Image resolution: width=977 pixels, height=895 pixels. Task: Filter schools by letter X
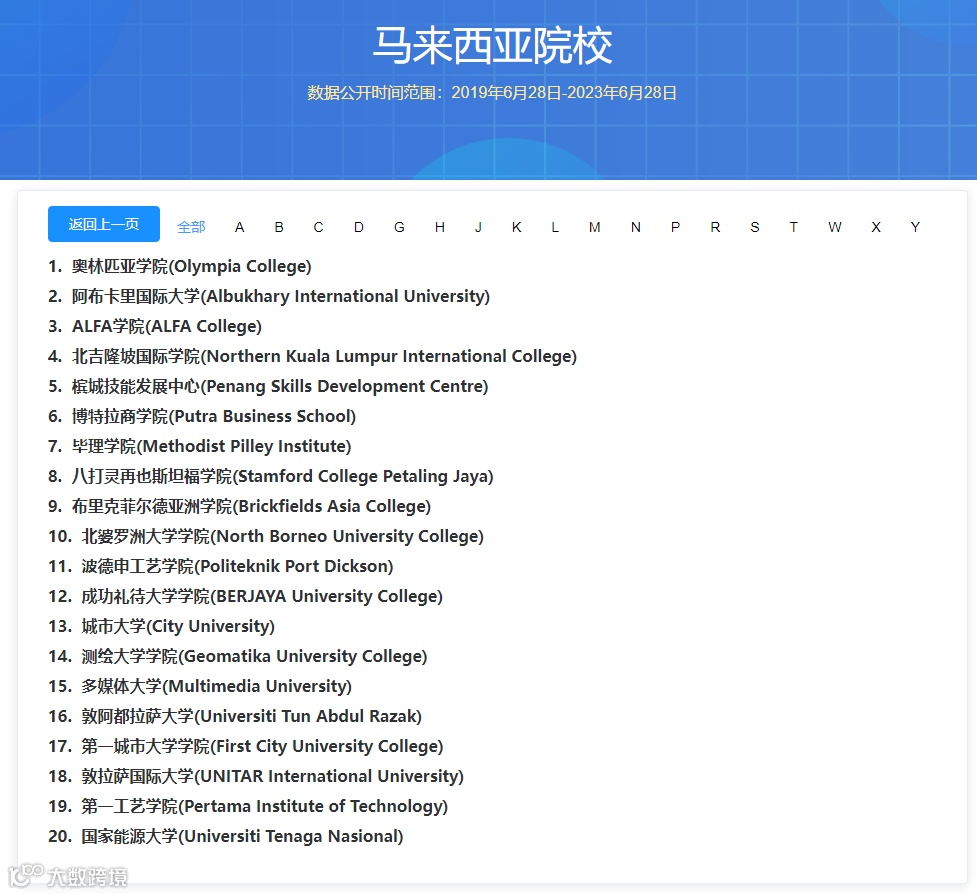(x=876, y=227)
